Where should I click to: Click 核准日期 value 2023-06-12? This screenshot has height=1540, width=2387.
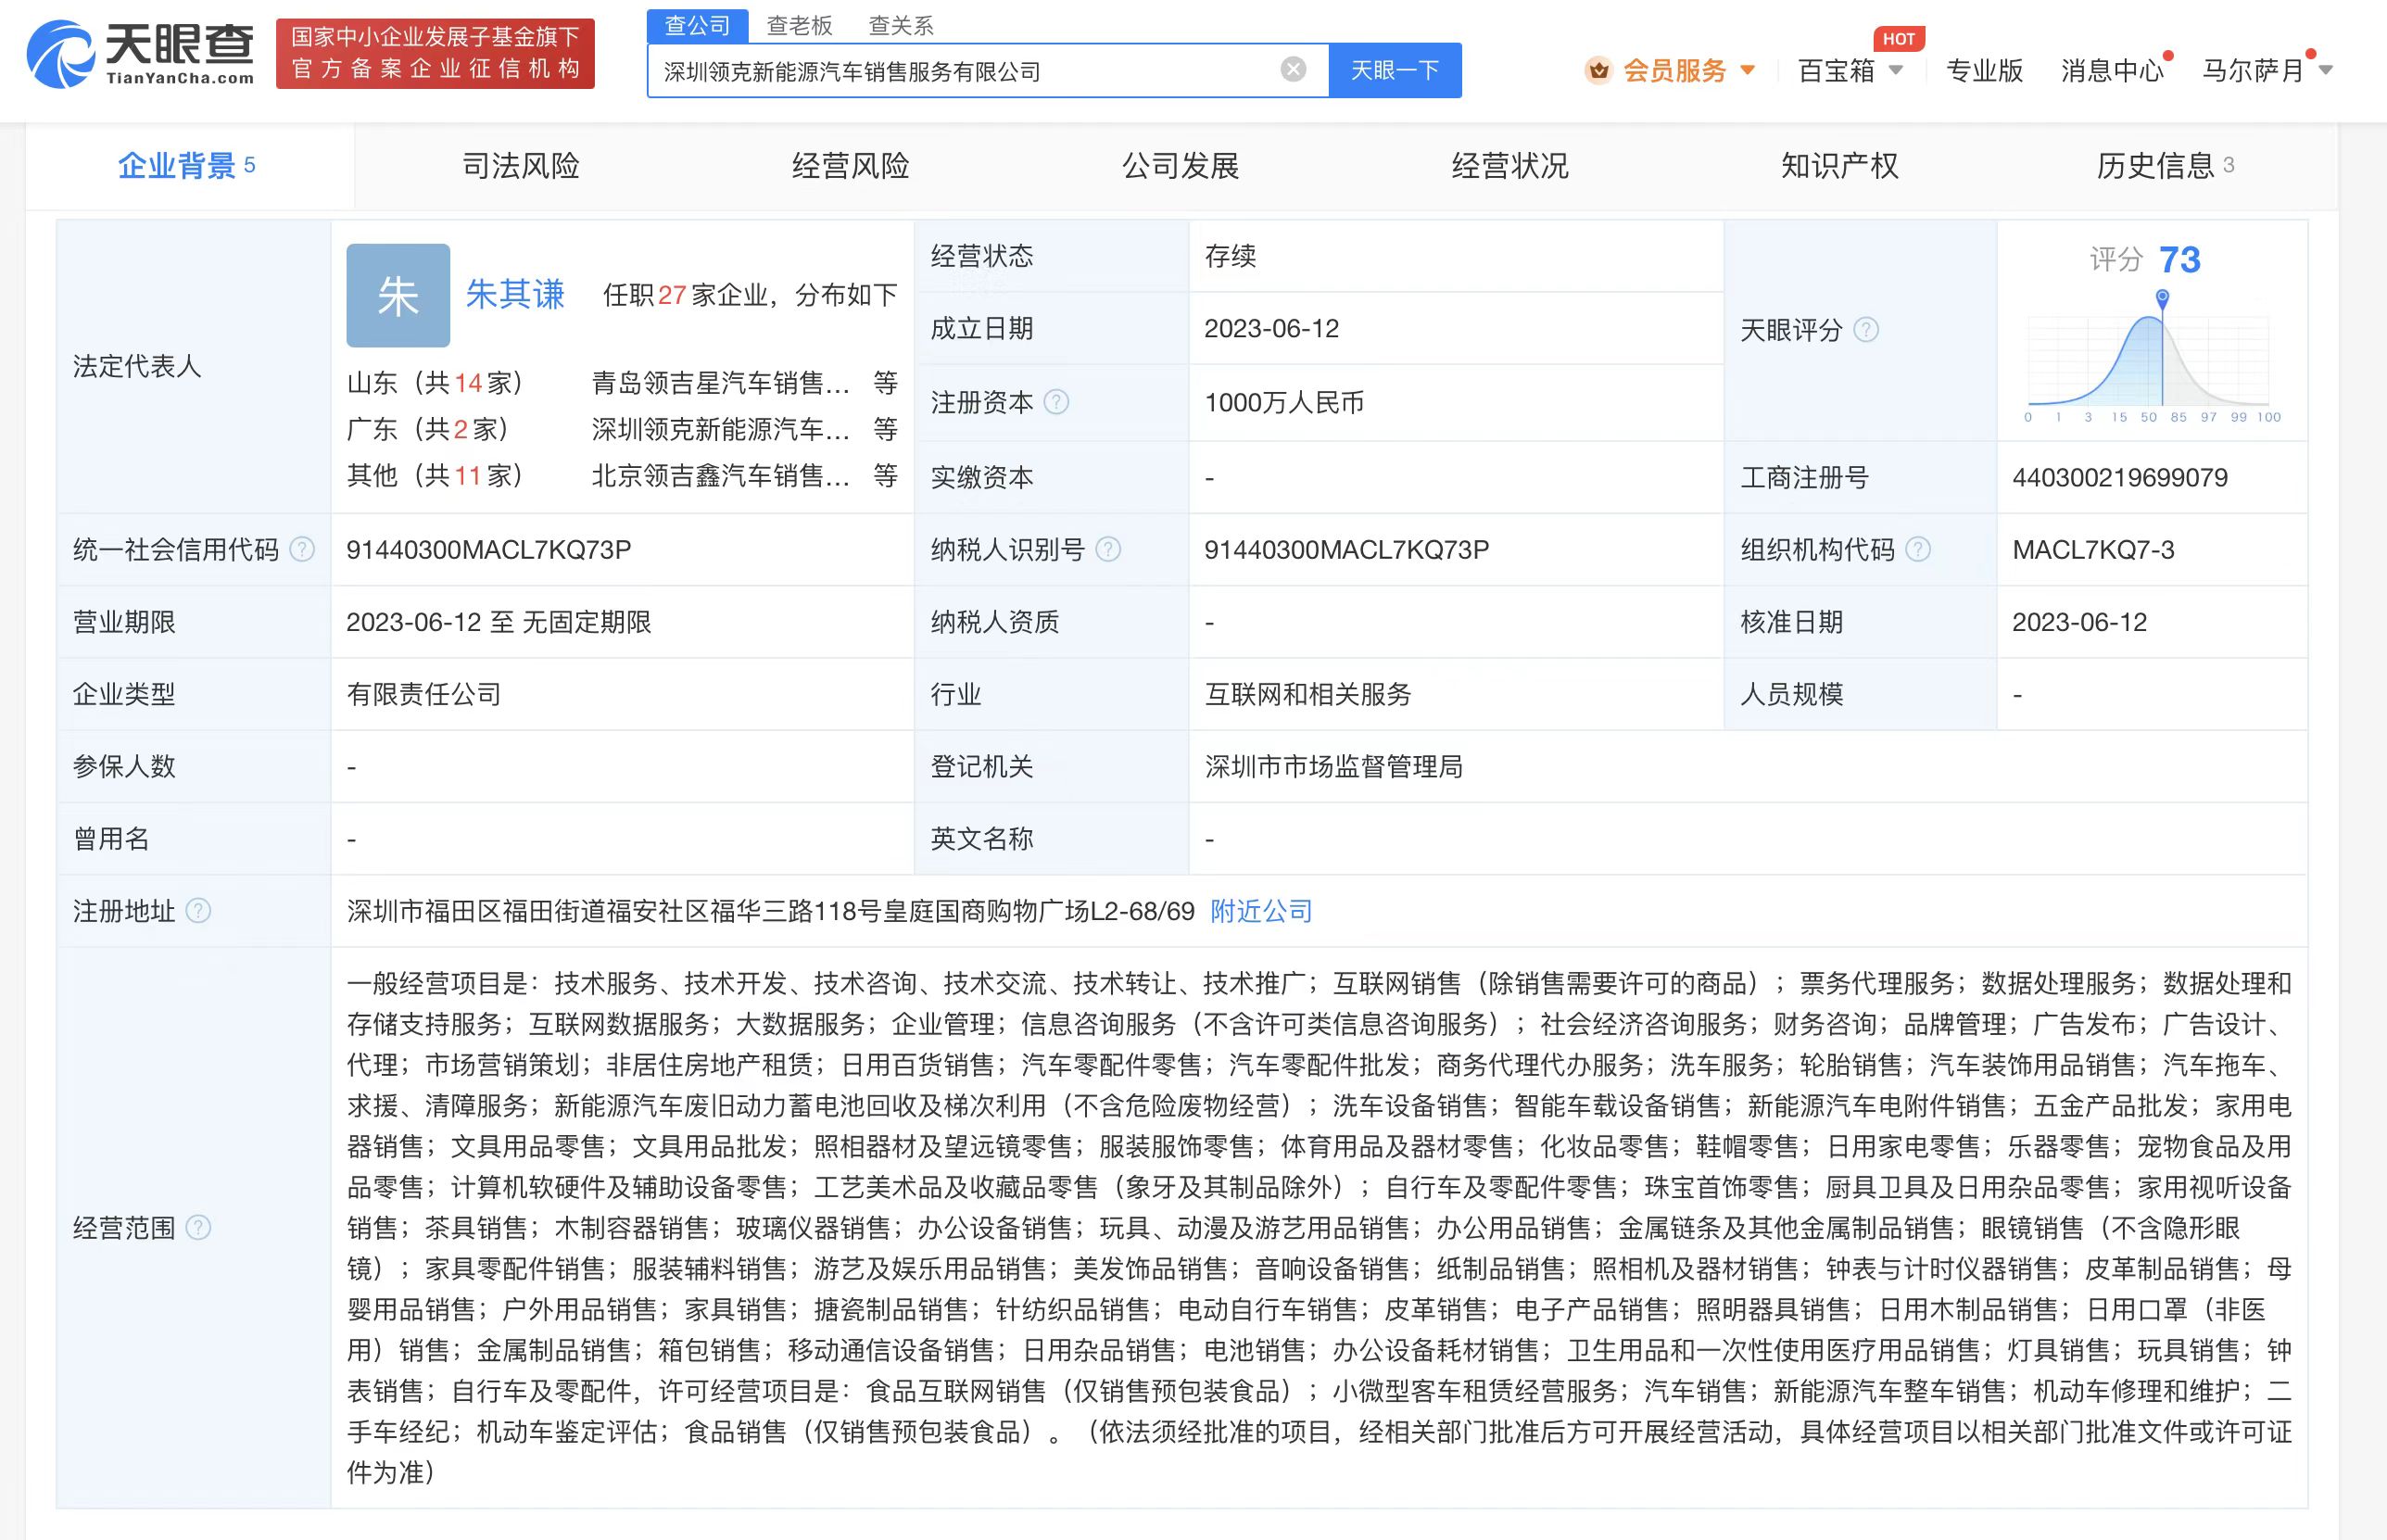tap(2079, 622)
